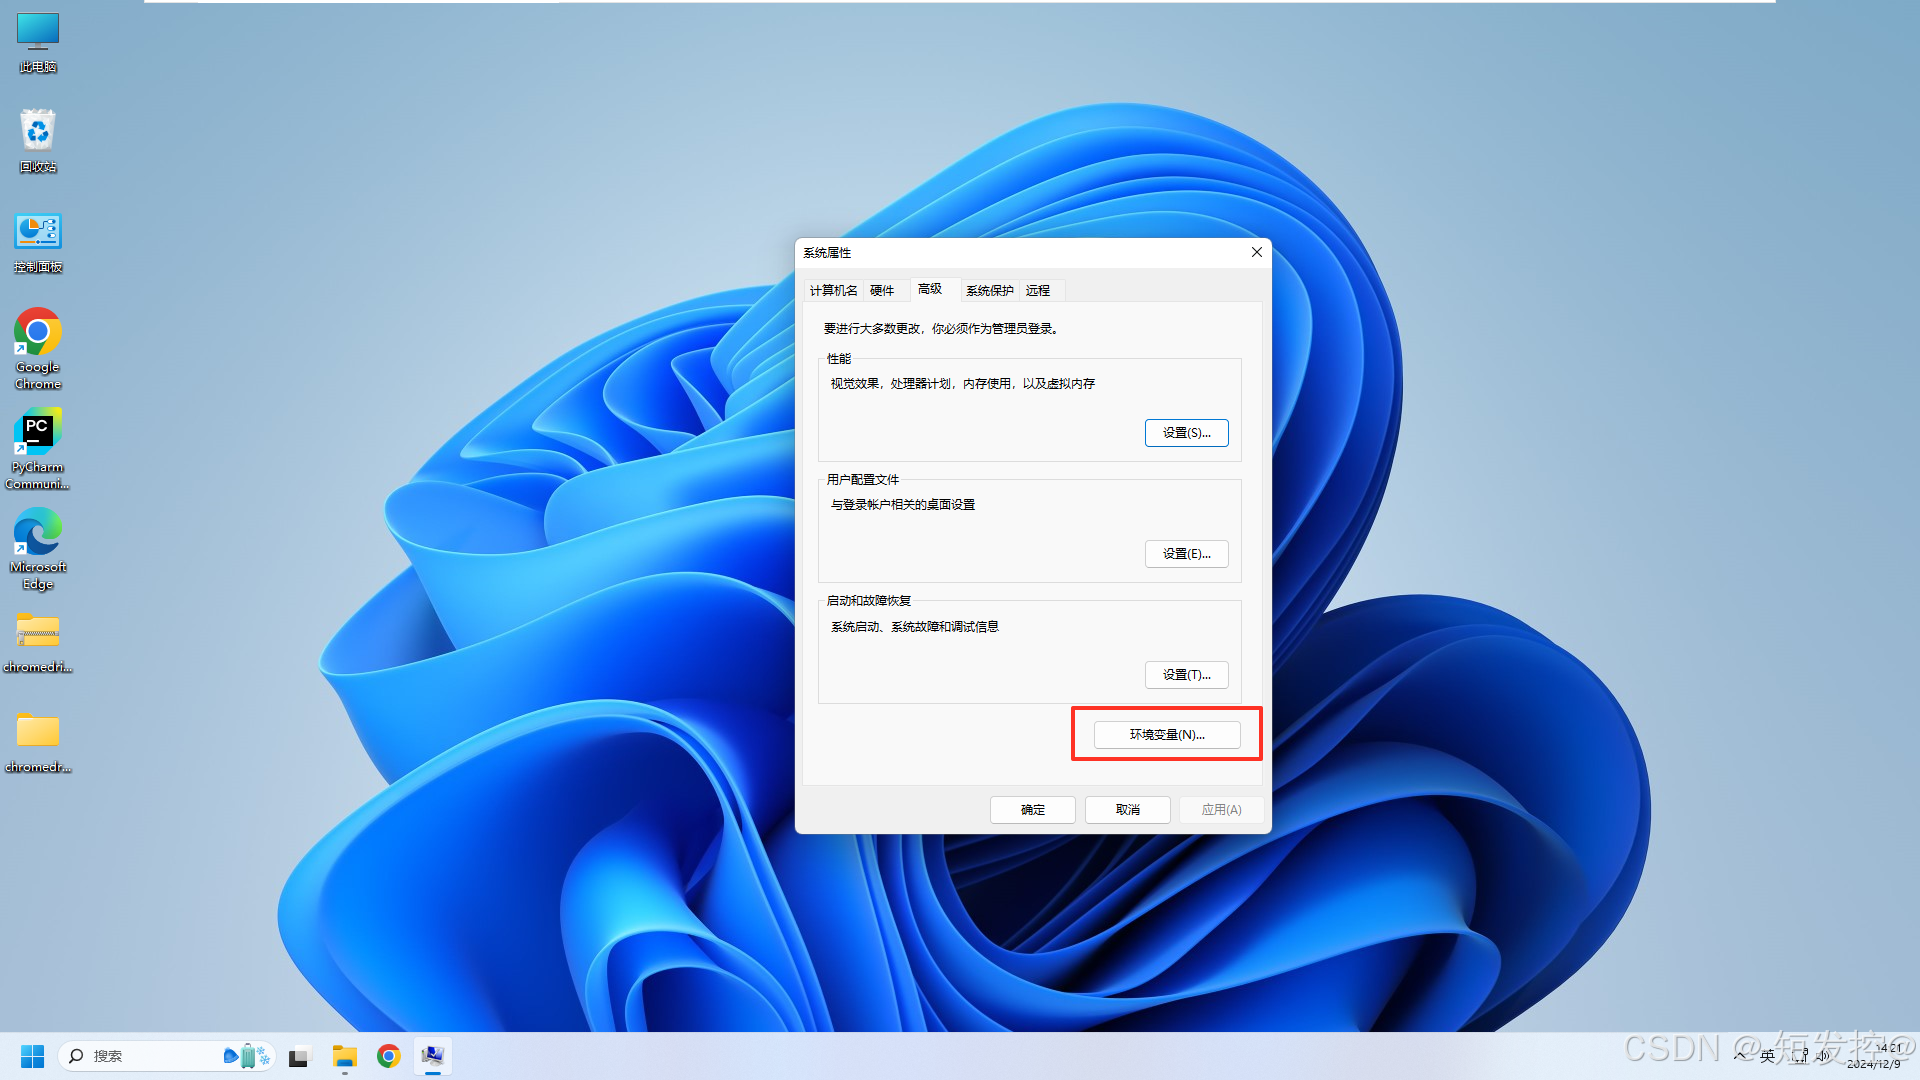Viewport: 1920px width, 1080px height.
Task: Open the 系统保护 tab
Action: 989,290
